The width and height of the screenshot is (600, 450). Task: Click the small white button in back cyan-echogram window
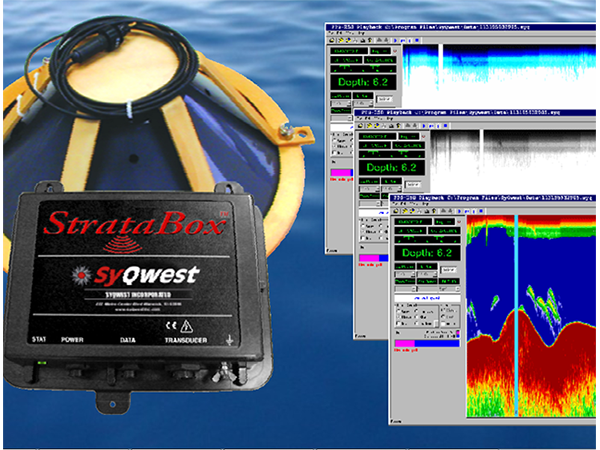point(384,99)
